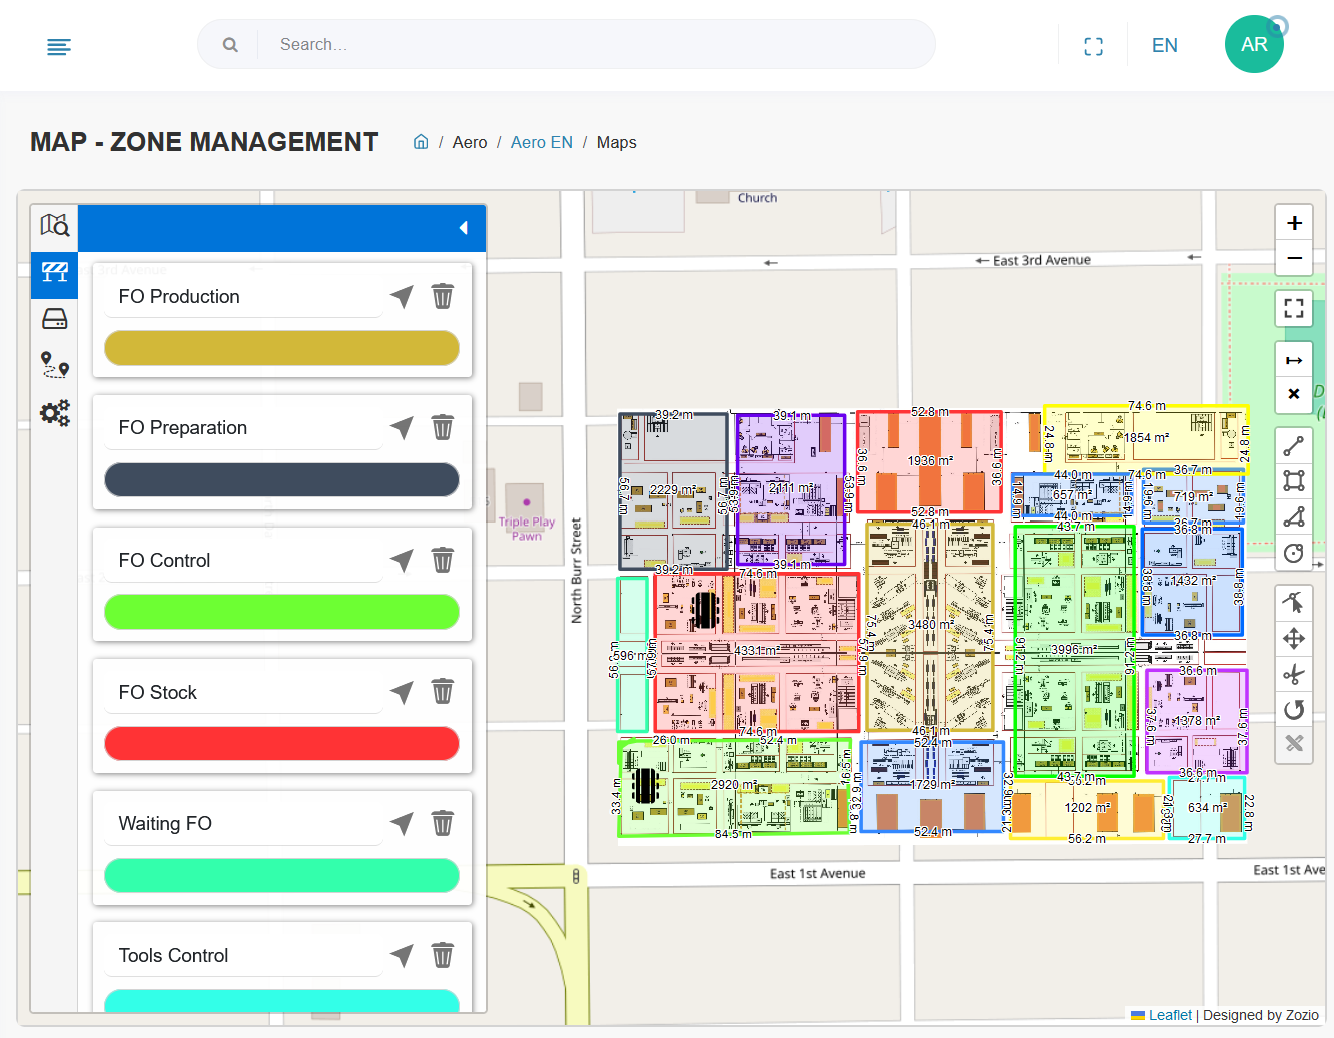Select the draw polygon tool
Screen dimensions: 1334x1038
tap(1294, 517)
